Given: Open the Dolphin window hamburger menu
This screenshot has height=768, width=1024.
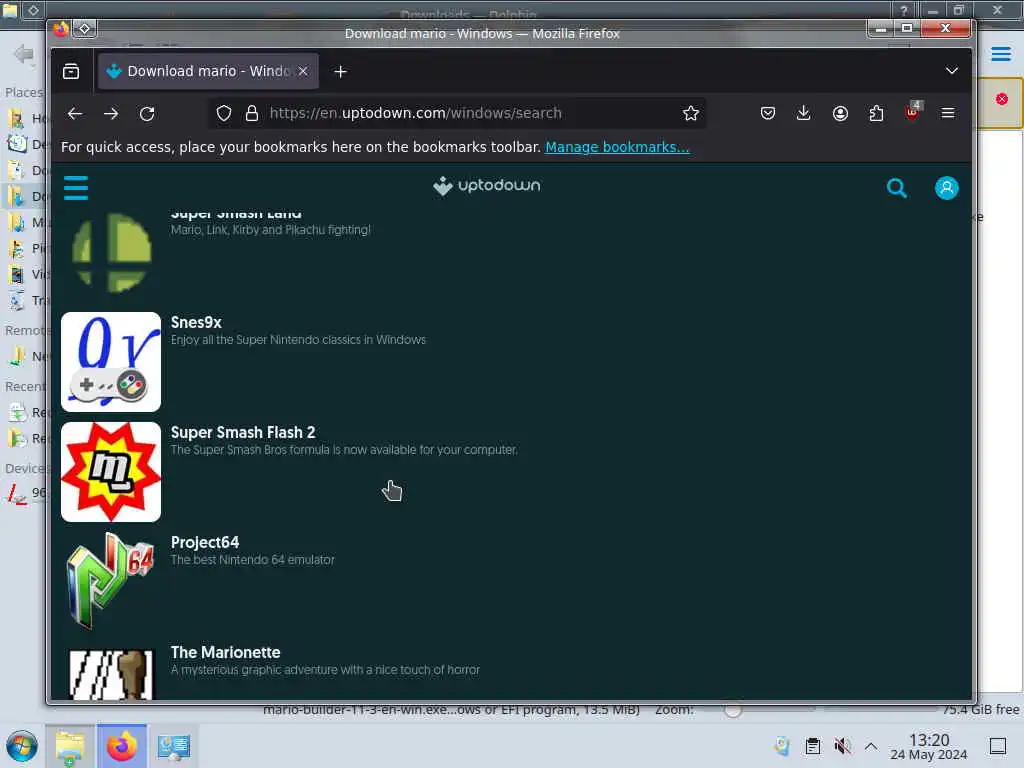Looking at the screenshot, I should (1000, 54).
